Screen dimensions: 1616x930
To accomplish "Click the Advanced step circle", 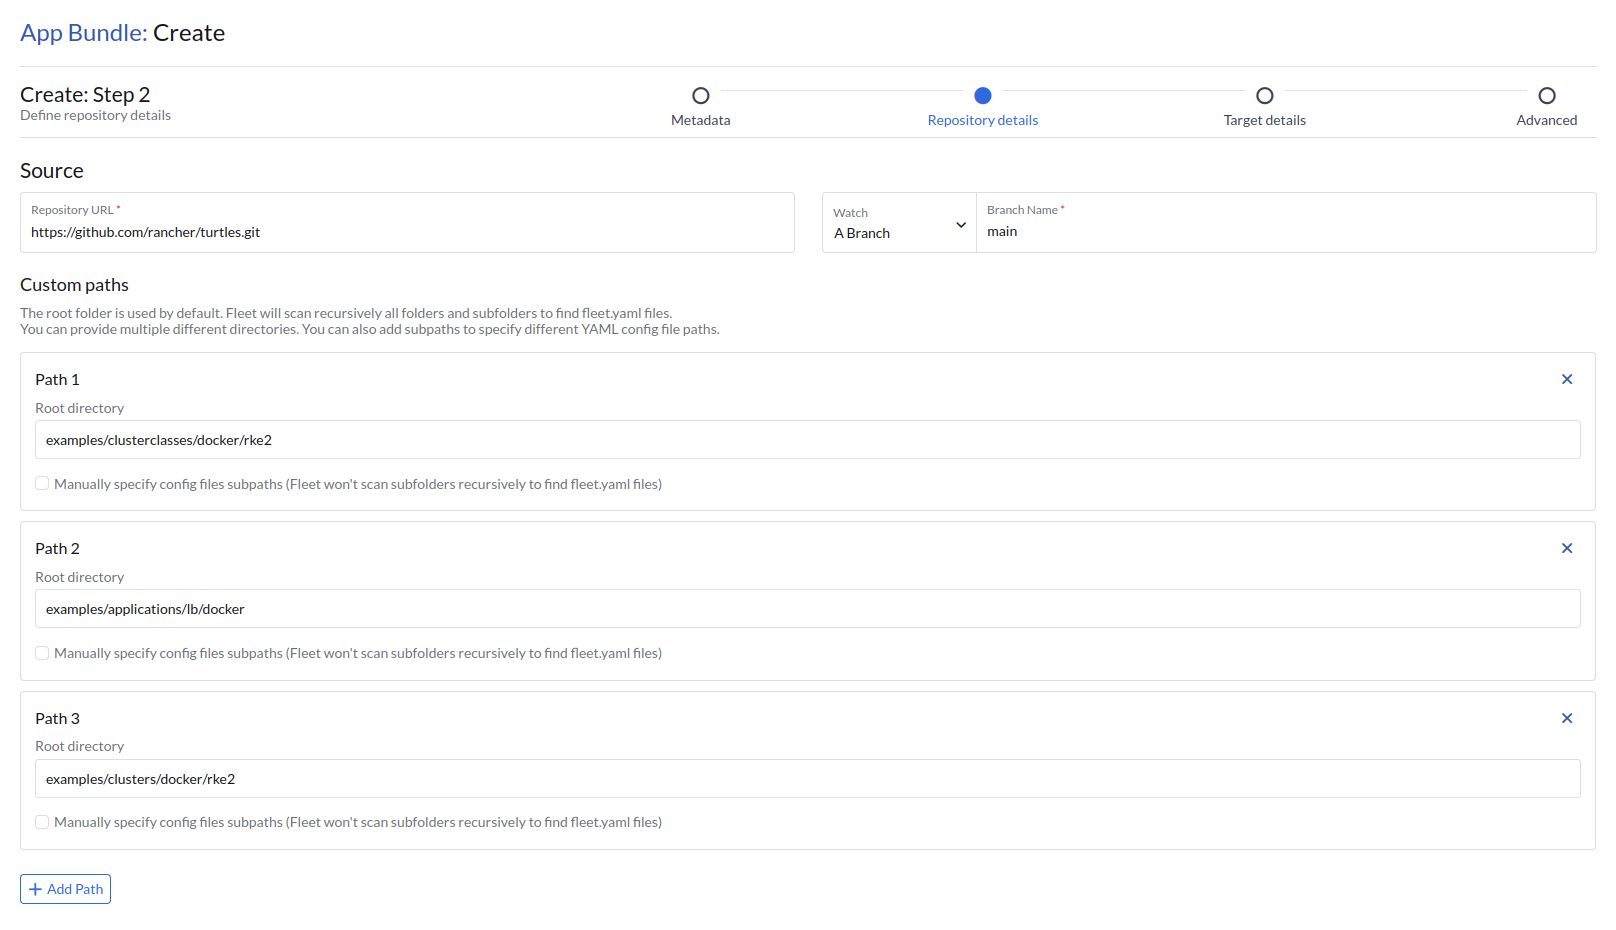I will click(x=1547, y=96).
